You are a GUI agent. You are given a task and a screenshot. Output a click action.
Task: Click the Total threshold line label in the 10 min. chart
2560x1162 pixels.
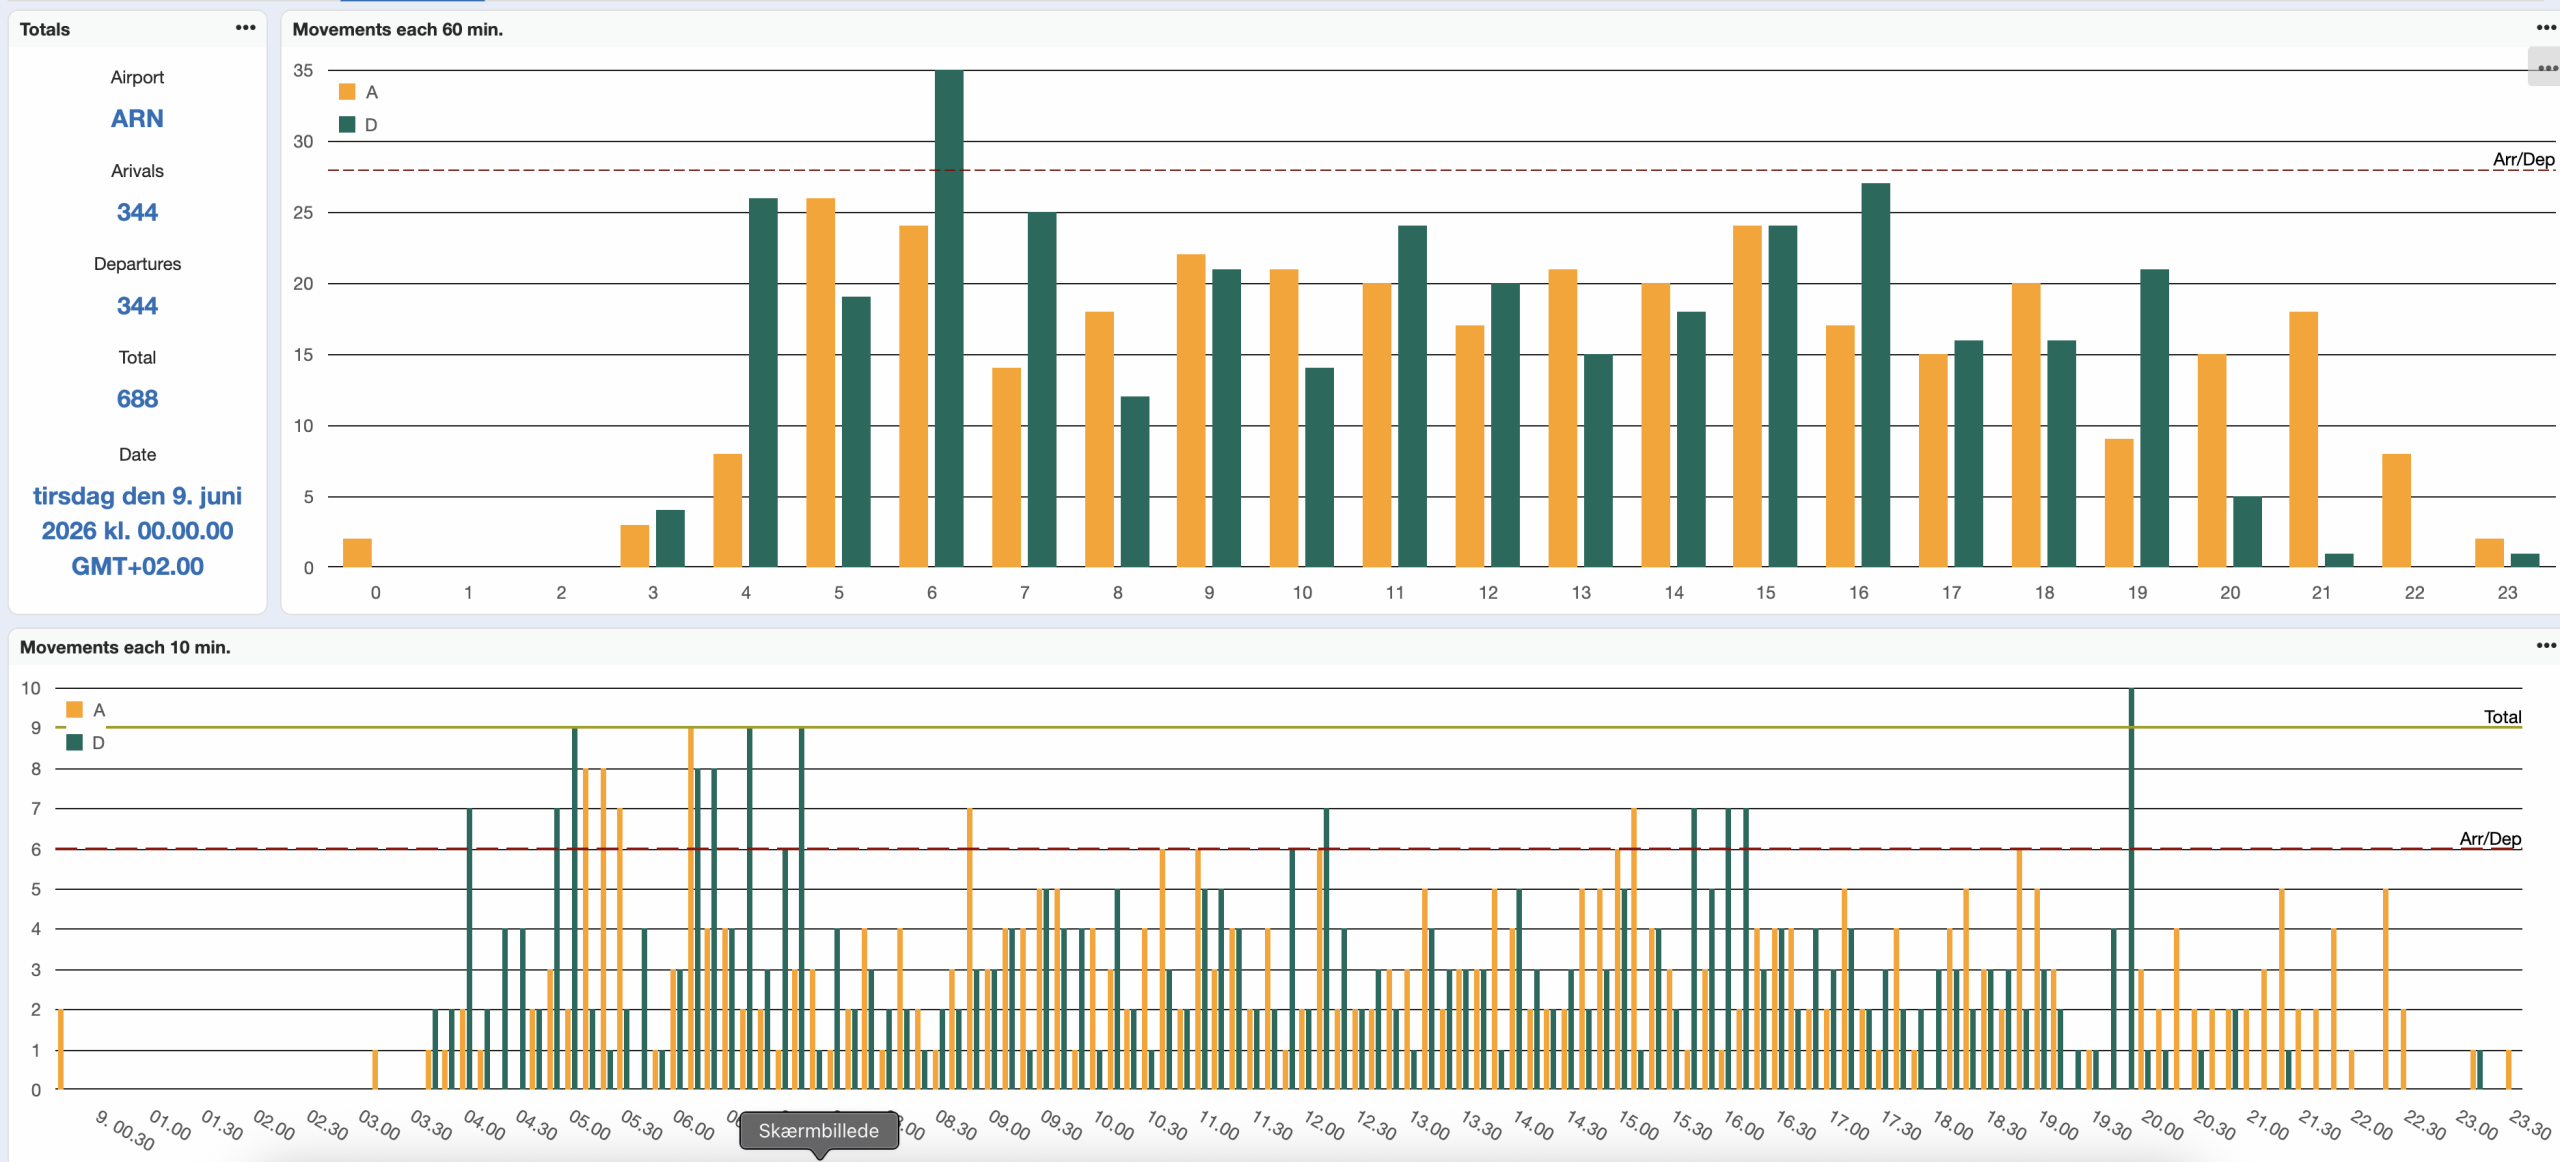(2502, 717)
